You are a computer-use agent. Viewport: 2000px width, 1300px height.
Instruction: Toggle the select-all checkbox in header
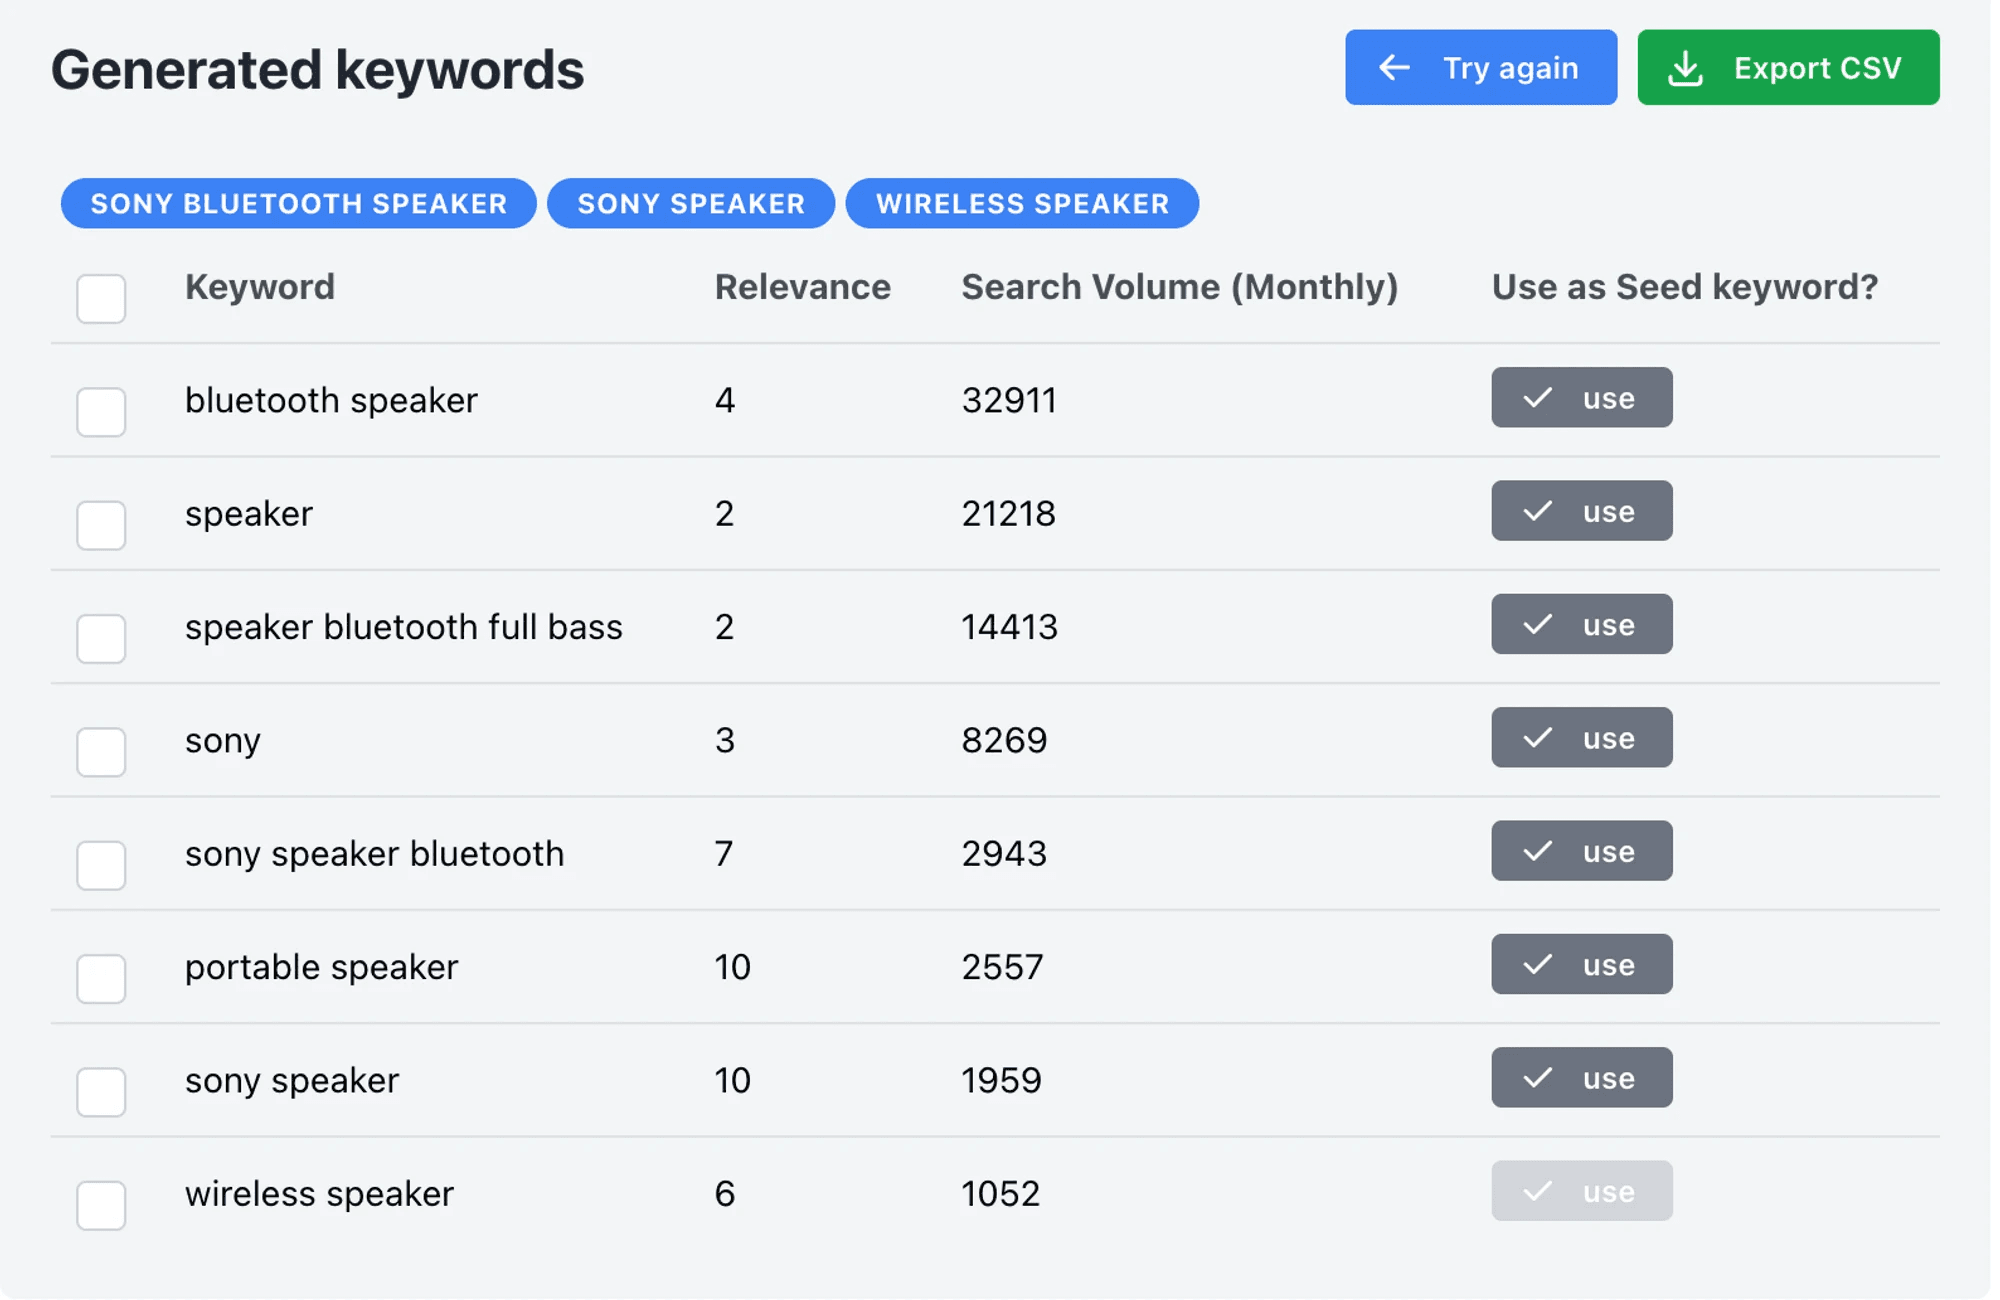click(101, 298)
